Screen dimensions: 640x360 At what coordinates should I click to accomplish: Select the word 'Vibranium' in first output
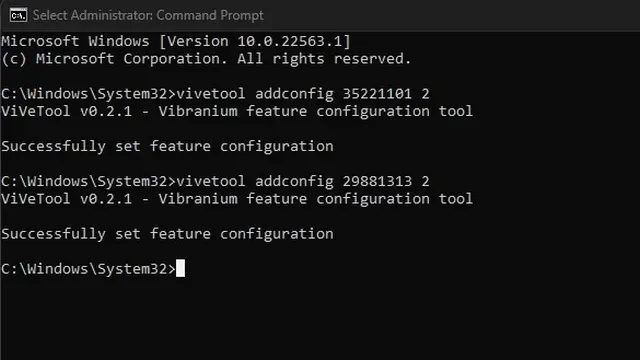(198, 111)
